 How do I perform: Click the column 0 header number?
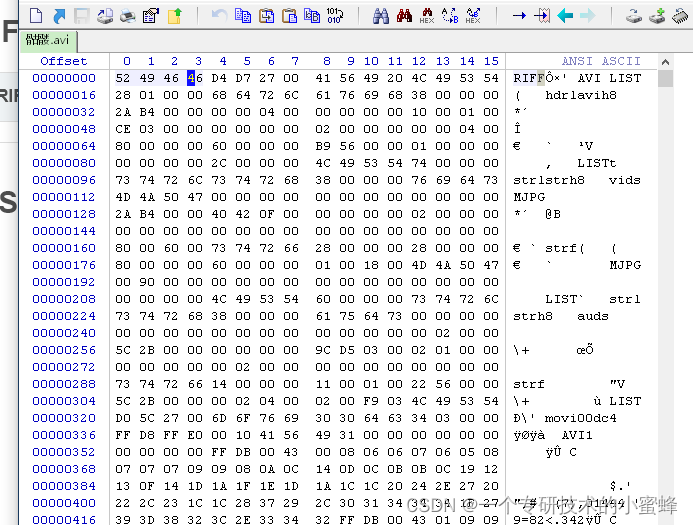pos(127,61)
